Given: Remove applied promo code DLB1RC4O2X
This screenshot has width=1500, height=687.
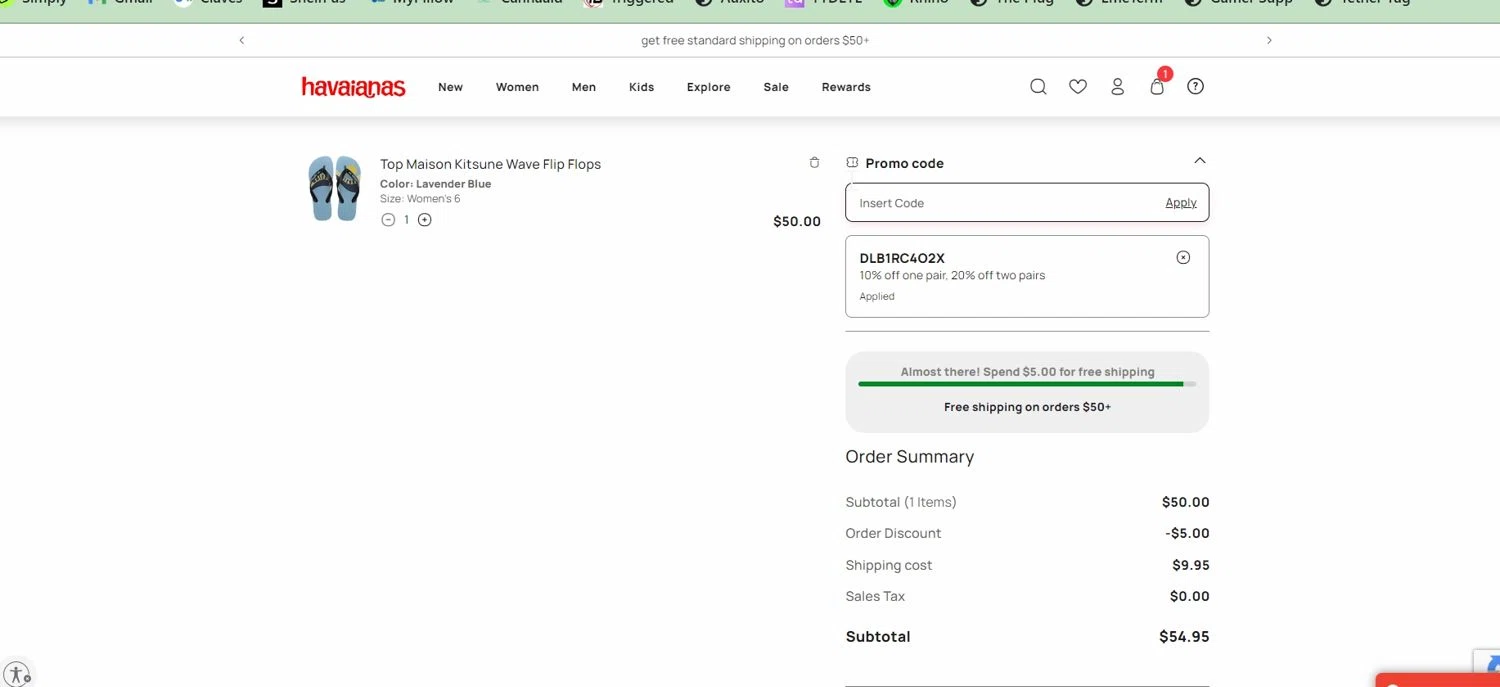Looking at the screenshot, I should 1183,257.
